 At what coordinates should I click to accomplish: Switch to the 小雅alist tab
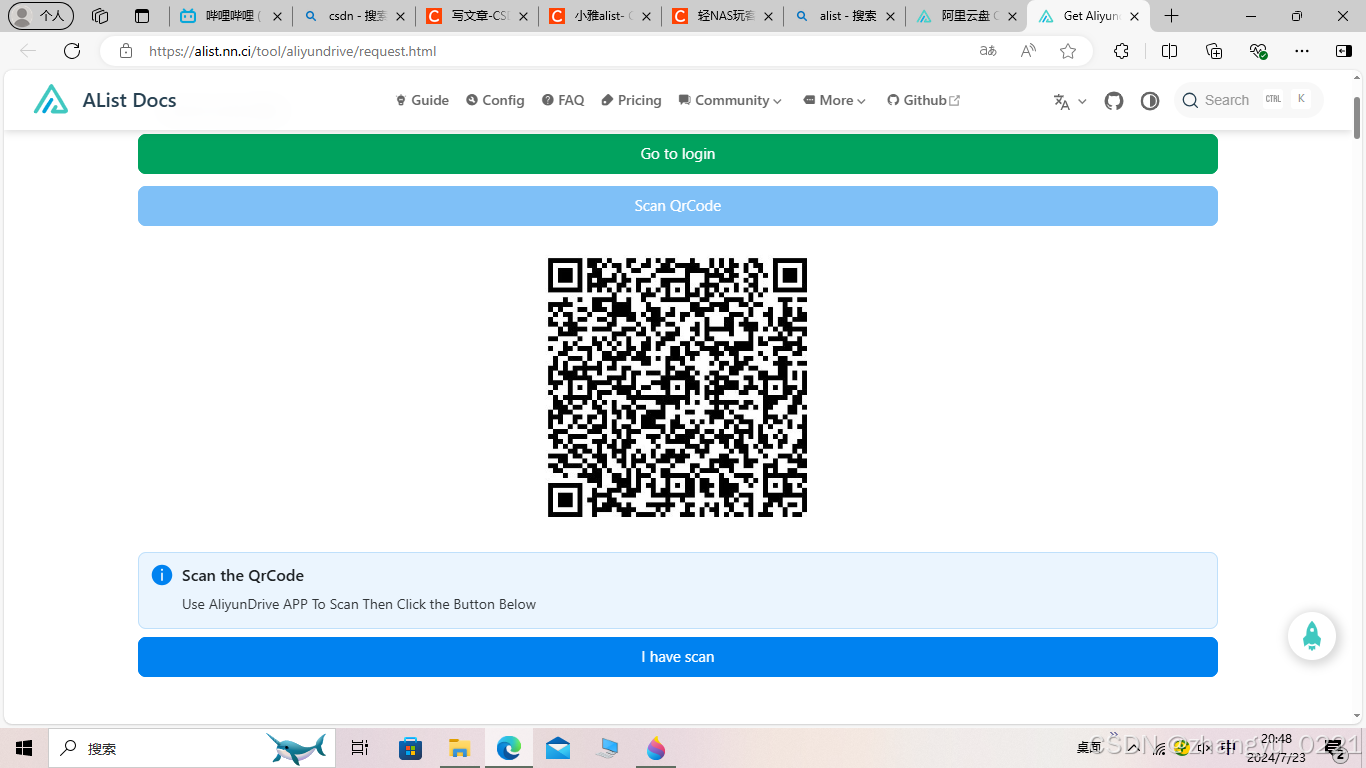tap(600, 16)
